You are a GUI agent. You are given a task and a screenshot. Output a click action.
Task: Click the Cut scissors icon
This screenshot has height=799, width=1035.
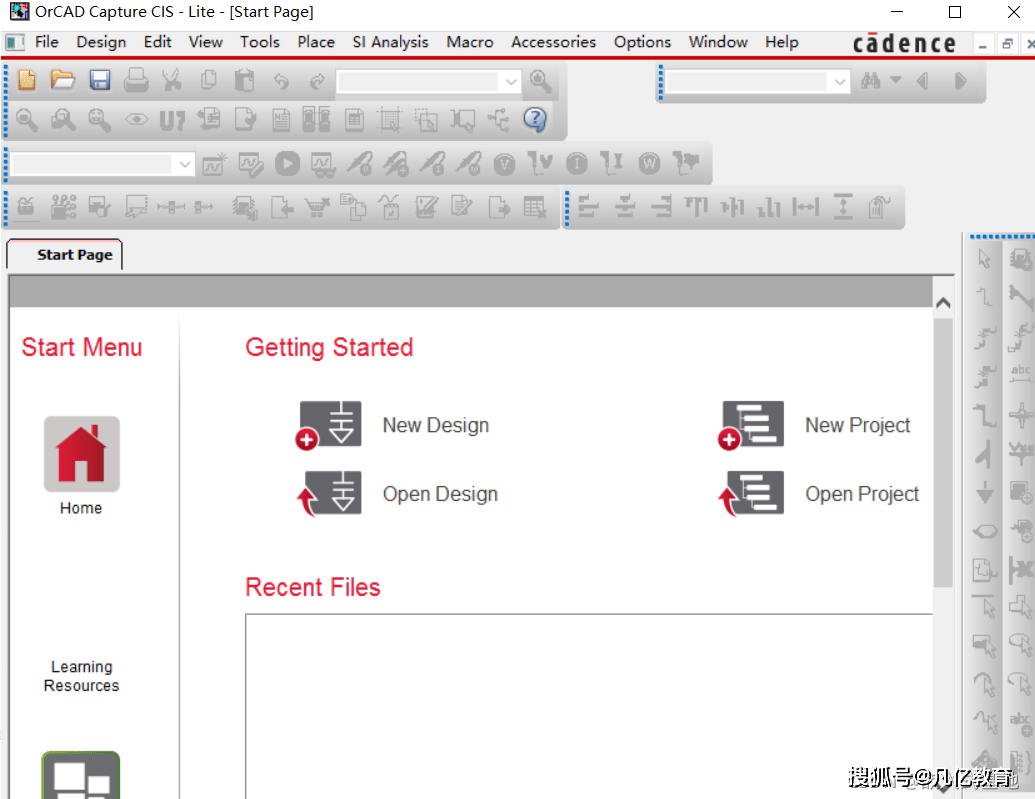pyautogui.click(x=172, y=81)
